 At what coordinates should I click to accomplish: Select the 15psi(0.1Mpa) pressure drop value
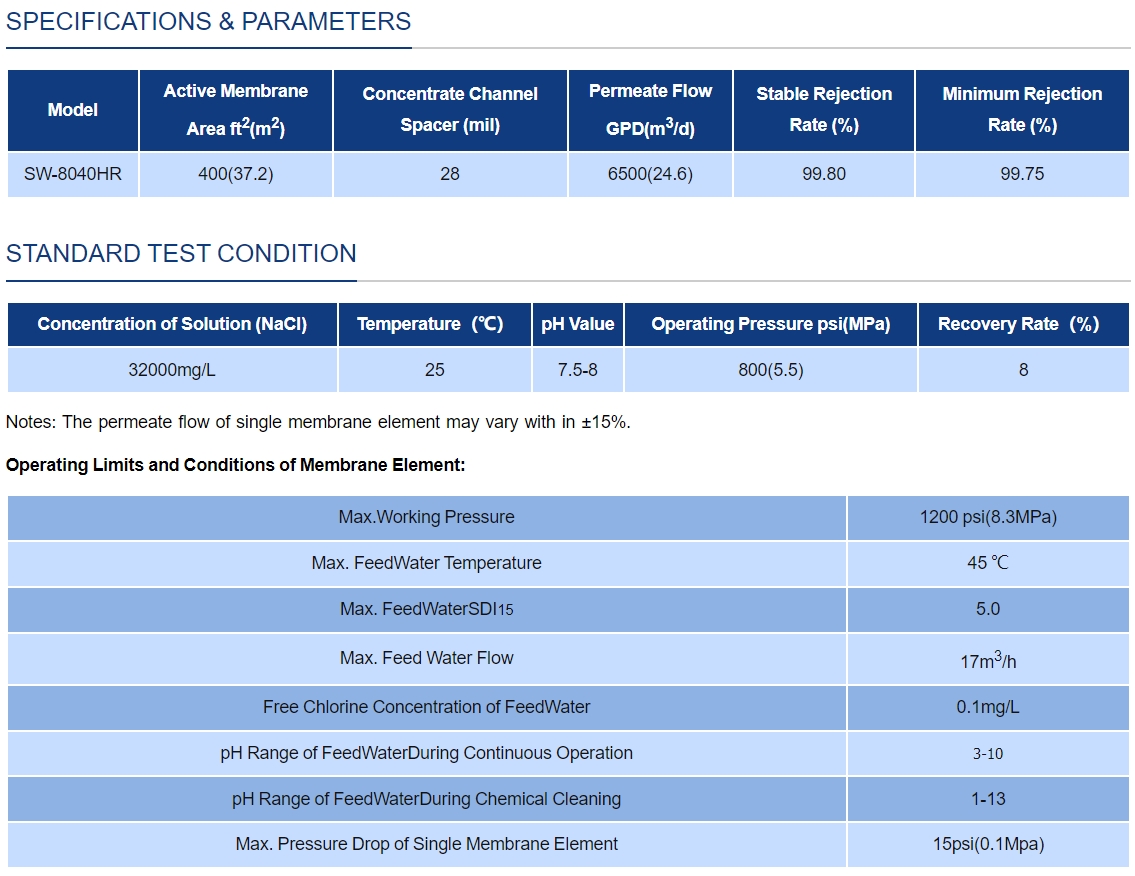988,844
